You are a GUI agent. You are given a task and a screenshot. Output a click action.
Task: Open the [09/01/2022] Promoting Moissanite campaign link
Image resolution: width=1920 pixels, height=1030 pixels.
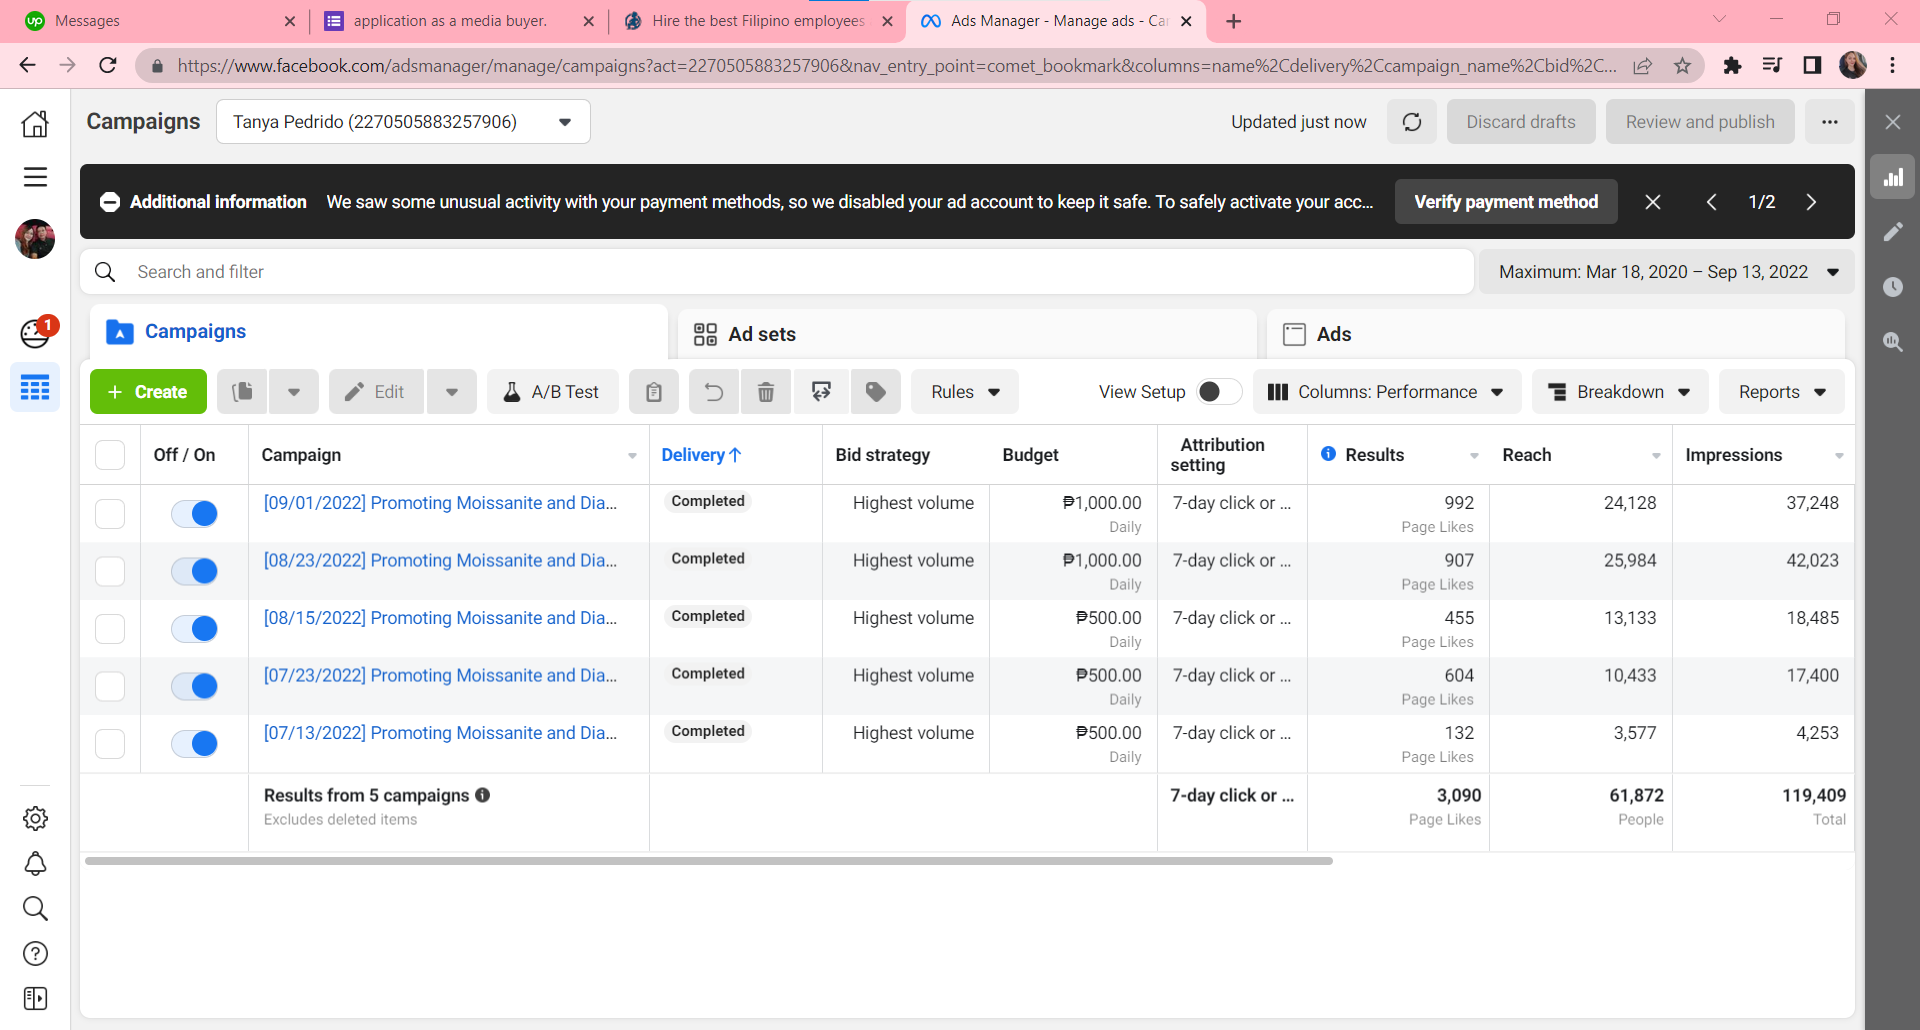[440, 503]
